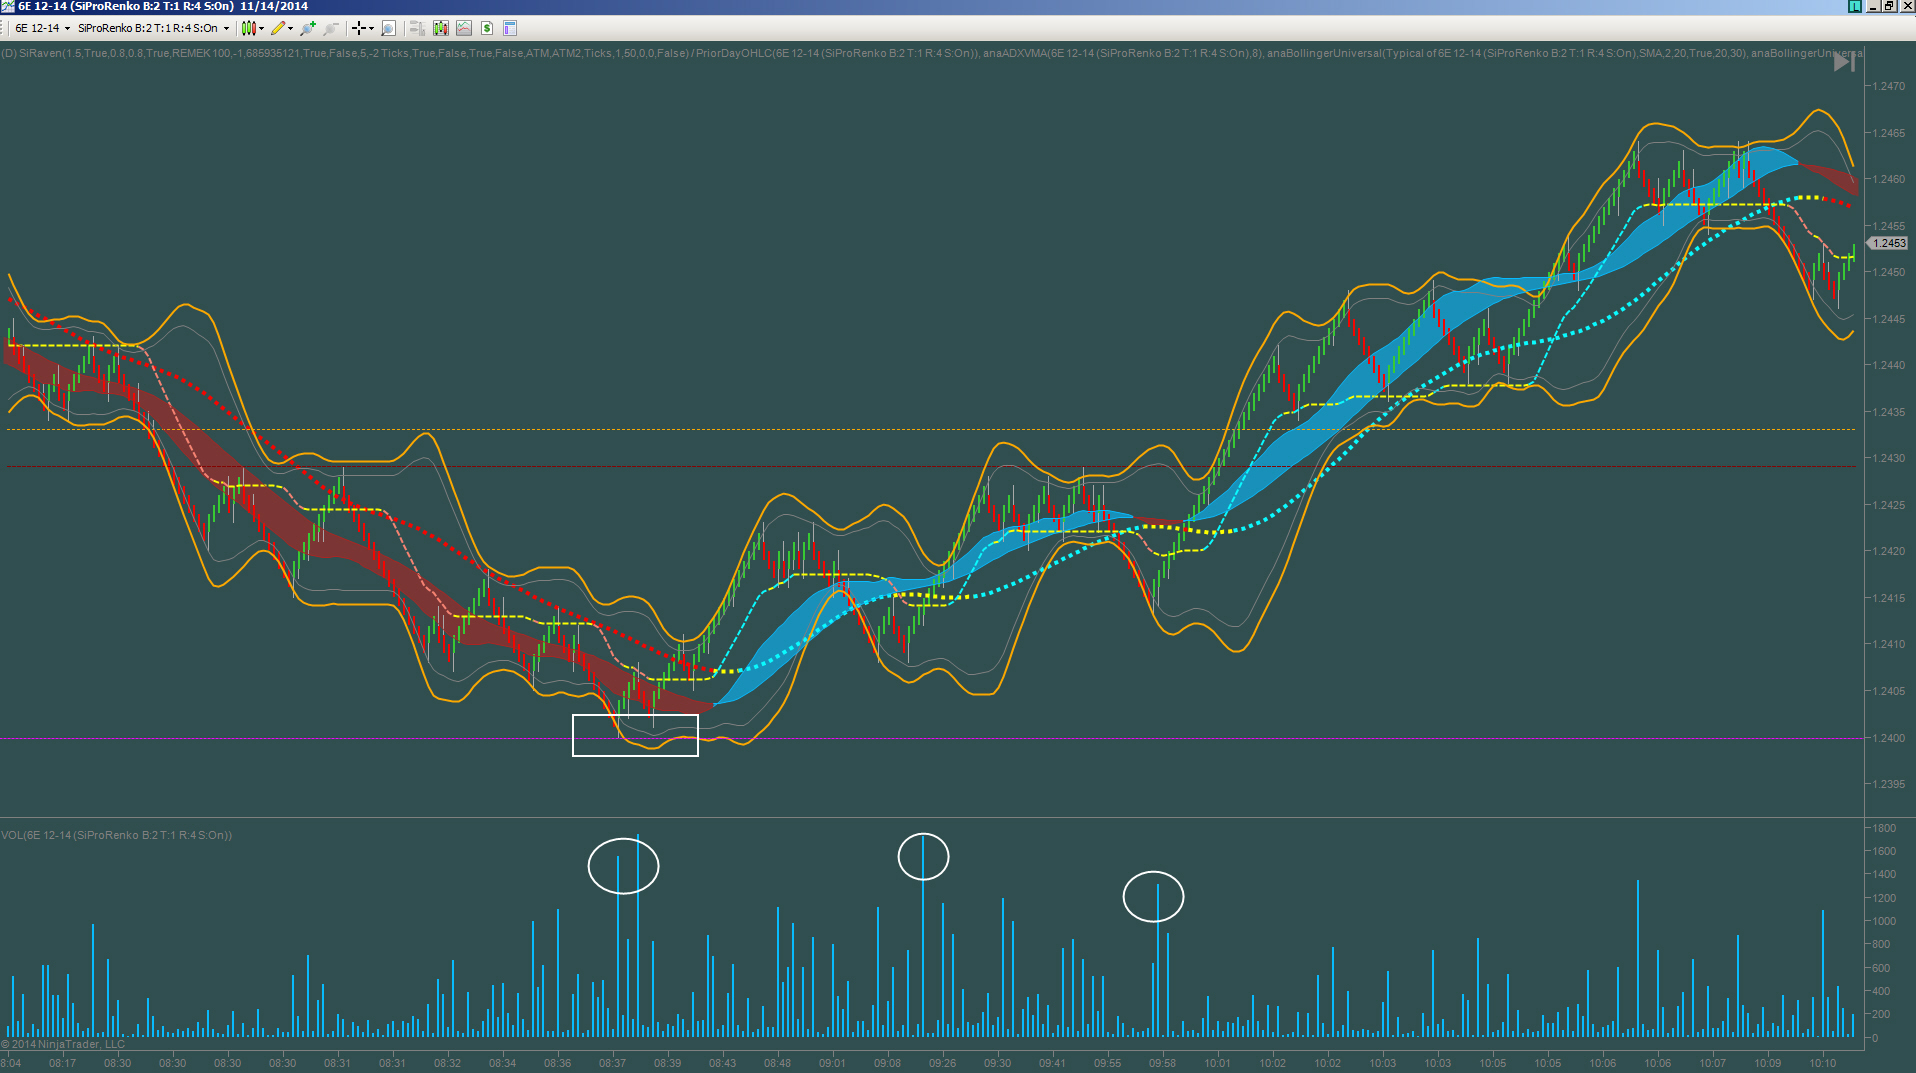Click the 09:58 time axis label
Screen dimensions: 1916x1073
point(1162,1063)
